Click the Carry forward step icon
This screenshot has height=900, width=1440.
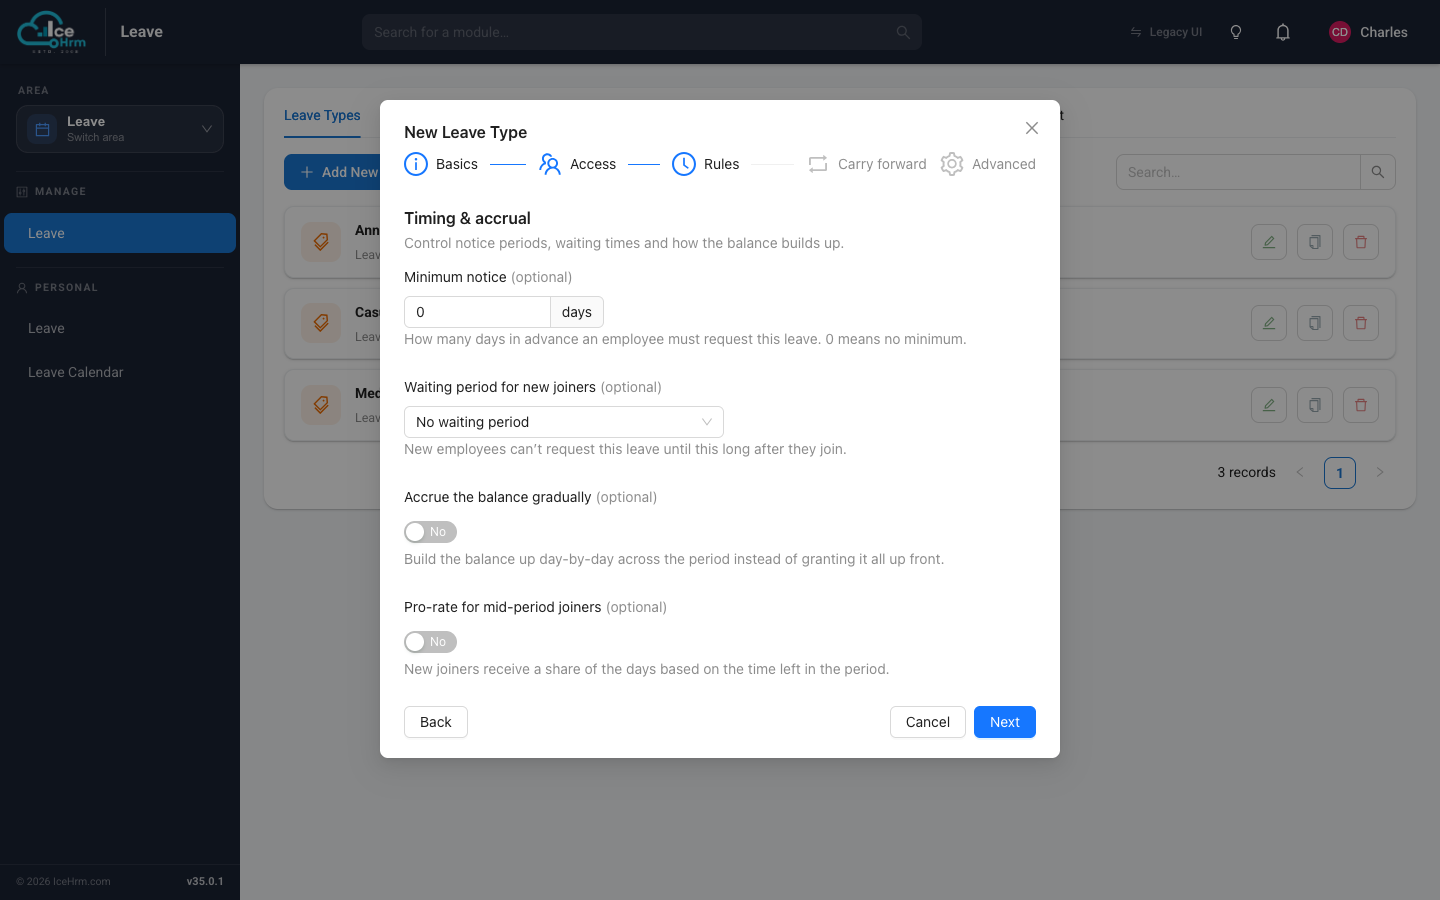818,164
